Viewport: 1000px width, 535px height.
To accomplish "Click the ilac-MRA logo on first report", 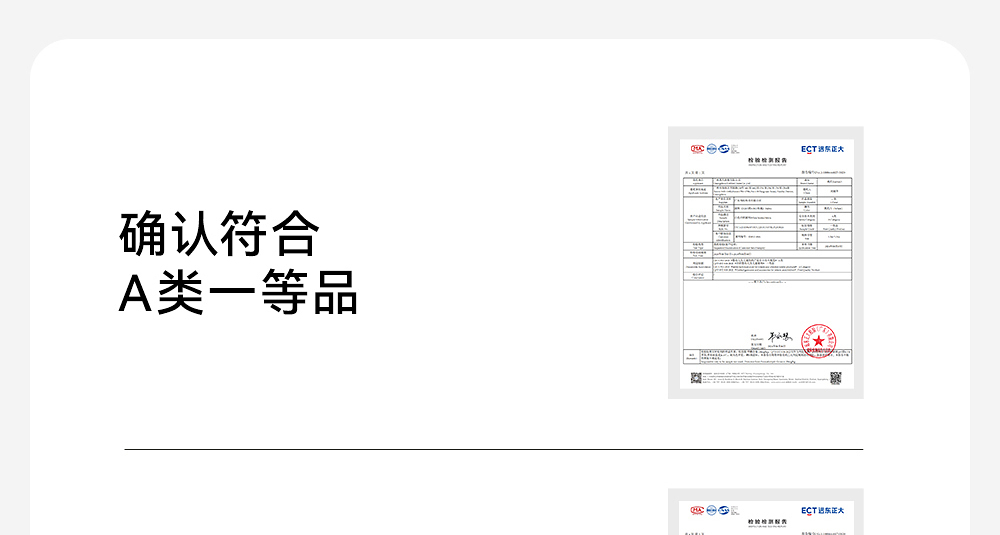I will click(712, 148).
